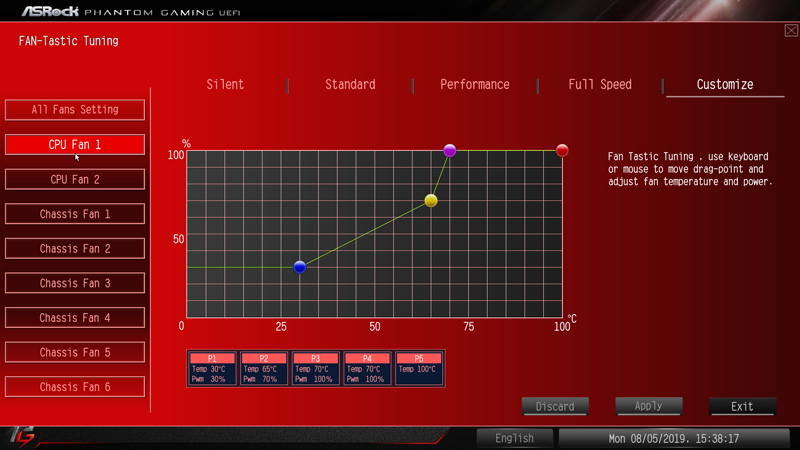Open the Customize tab
800x450 pixels.
click(x=725, y=84)
